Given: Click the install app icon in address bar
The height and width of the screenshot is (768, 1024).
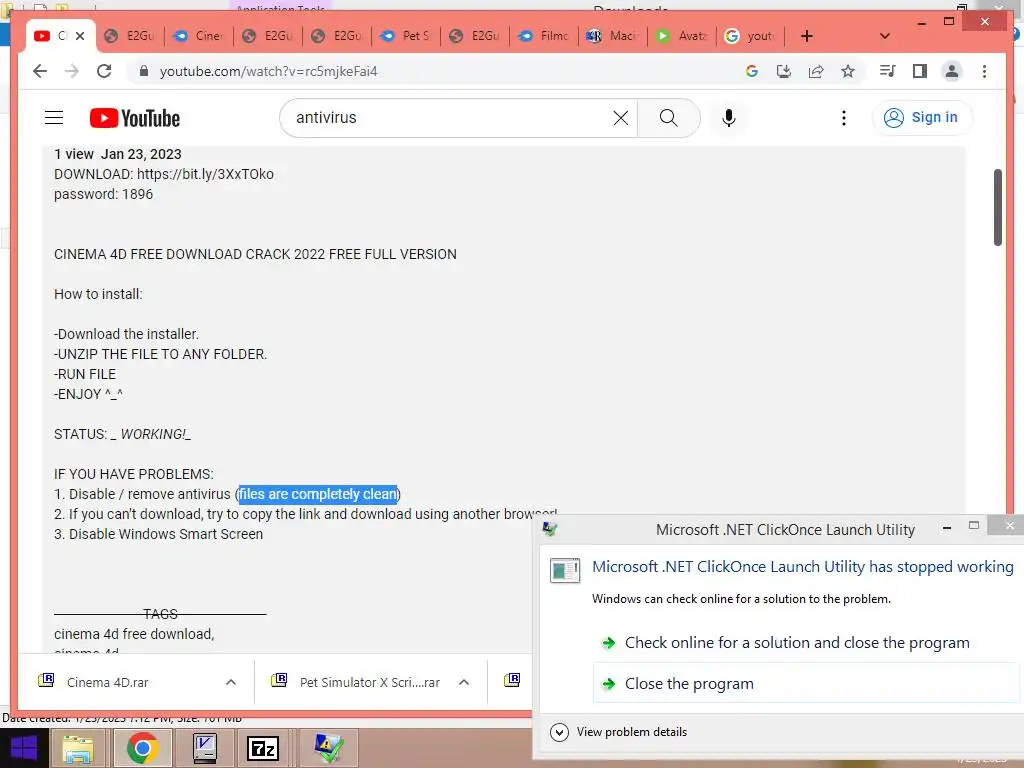Looking at the screenshot, I should click(x=784, y=71).
